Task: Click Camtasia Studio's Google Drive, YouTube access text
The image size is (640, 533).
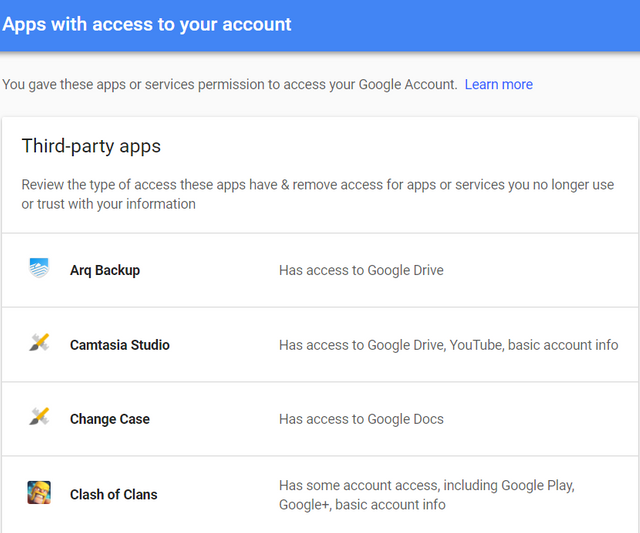Action: click(449, 345)
